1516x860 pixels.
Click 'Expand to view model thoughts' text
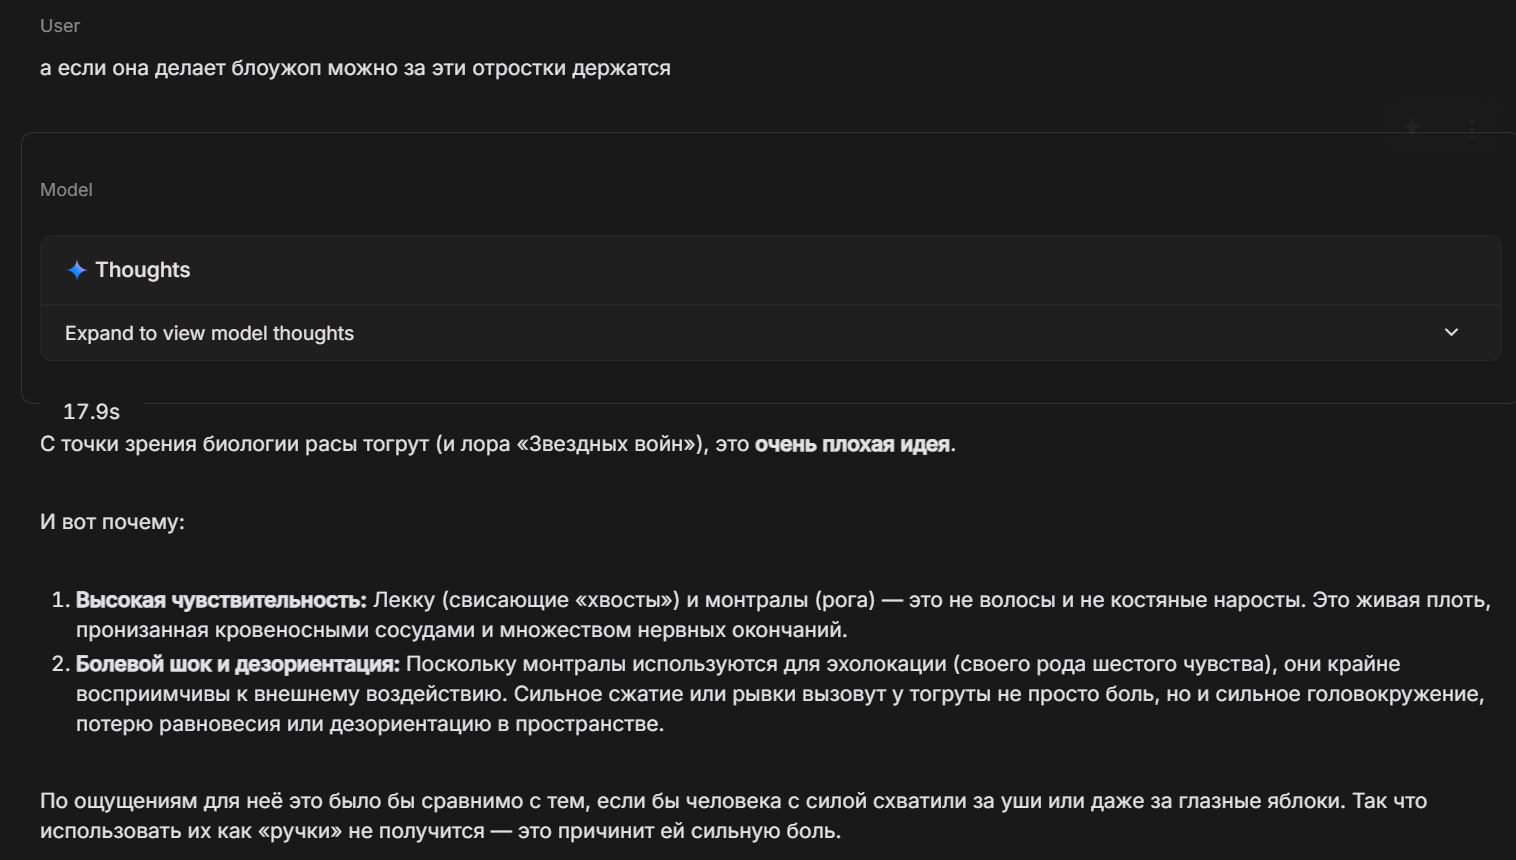click(209, 333)
